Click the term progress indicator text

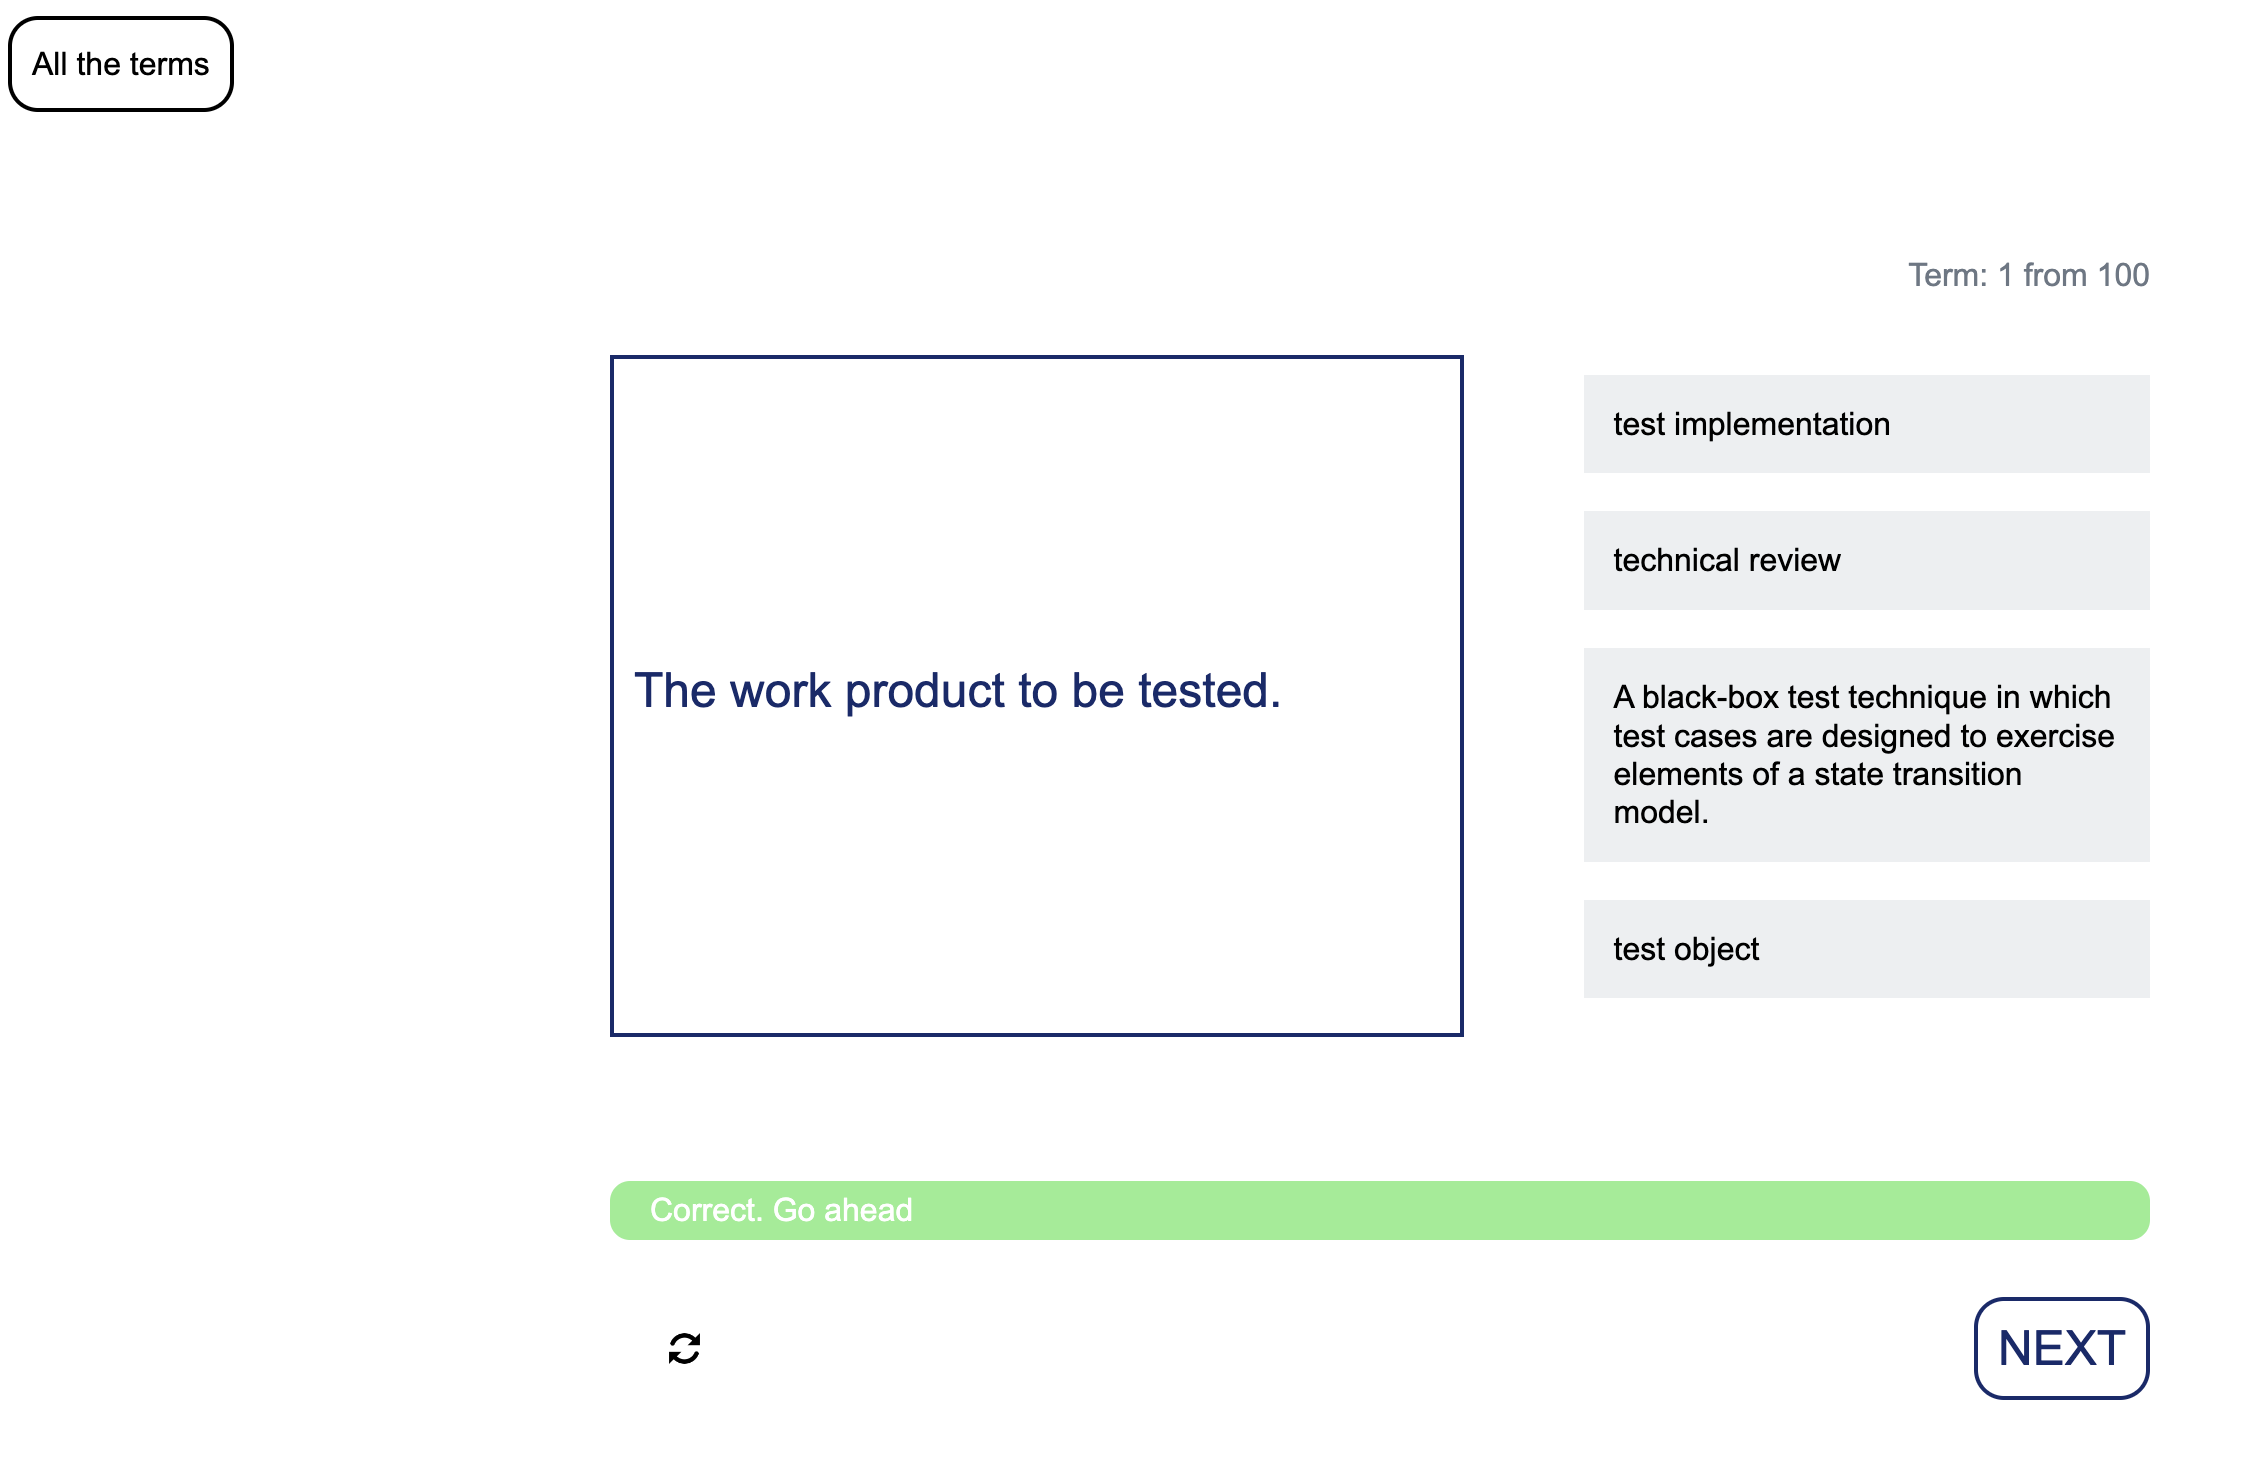click(x=2028, y=275)
